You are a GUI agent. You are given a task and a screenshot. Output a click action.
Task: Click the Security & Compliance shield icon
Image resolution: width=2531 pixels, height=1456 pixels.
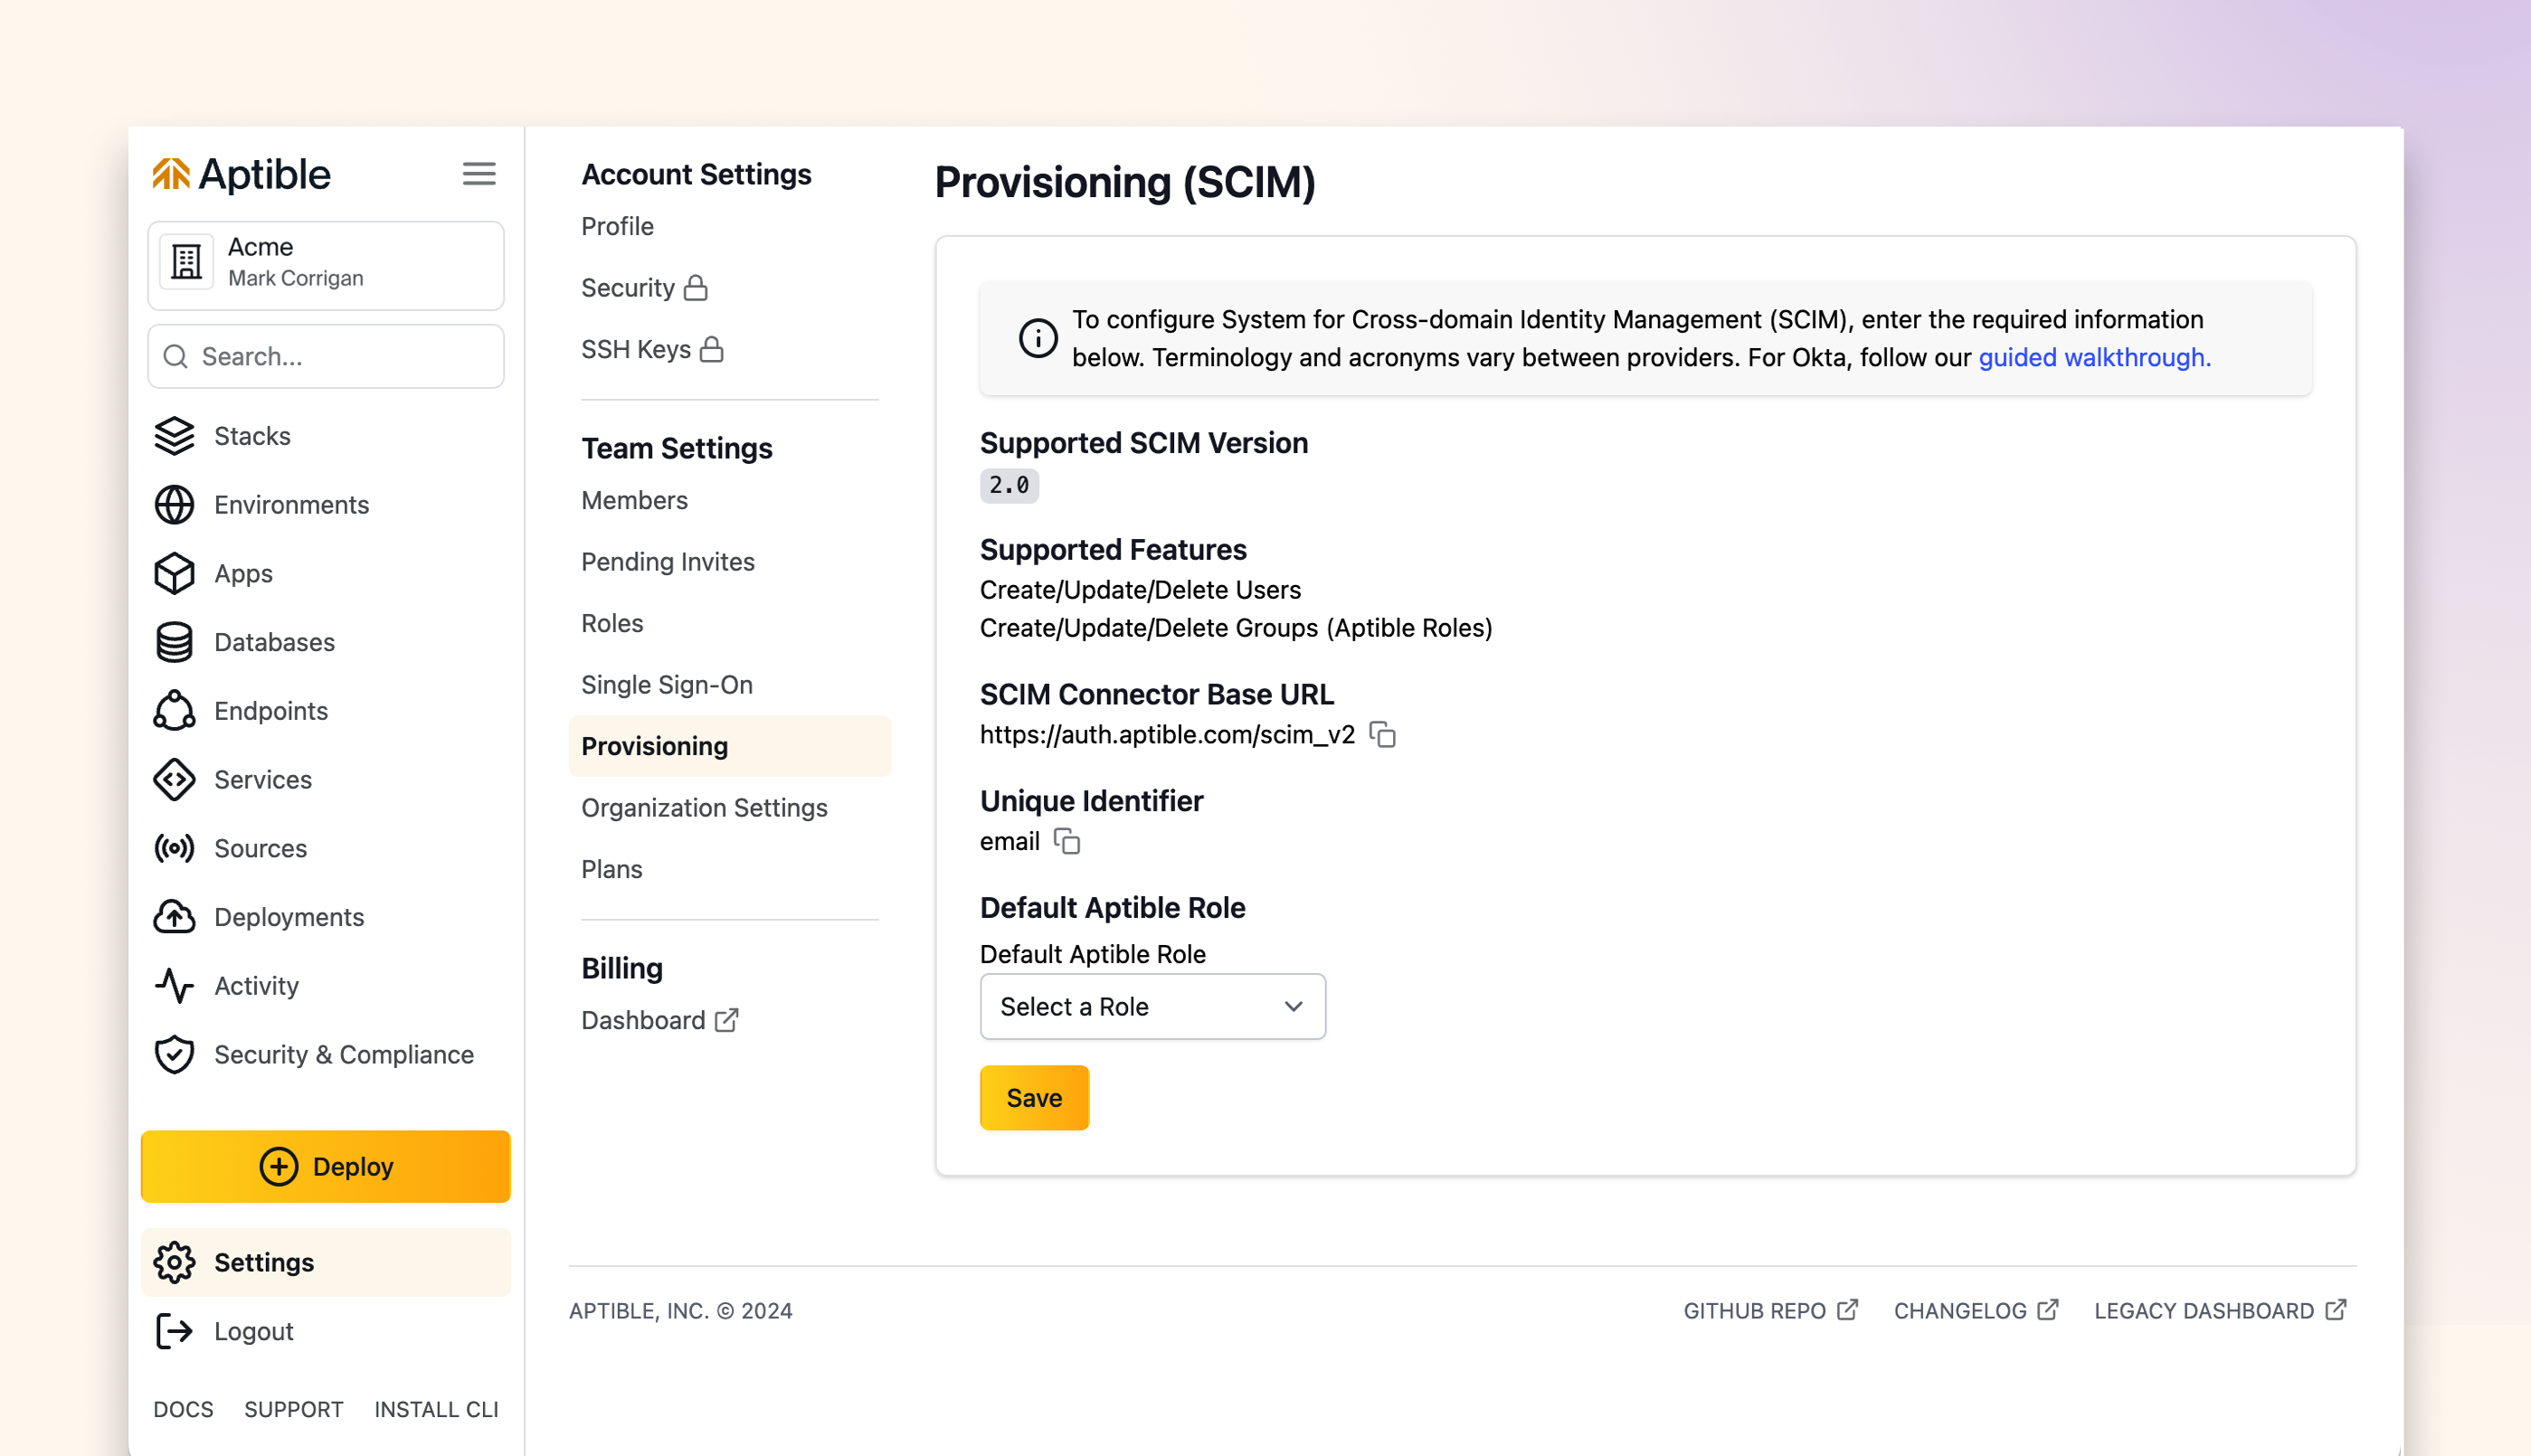174,1055
